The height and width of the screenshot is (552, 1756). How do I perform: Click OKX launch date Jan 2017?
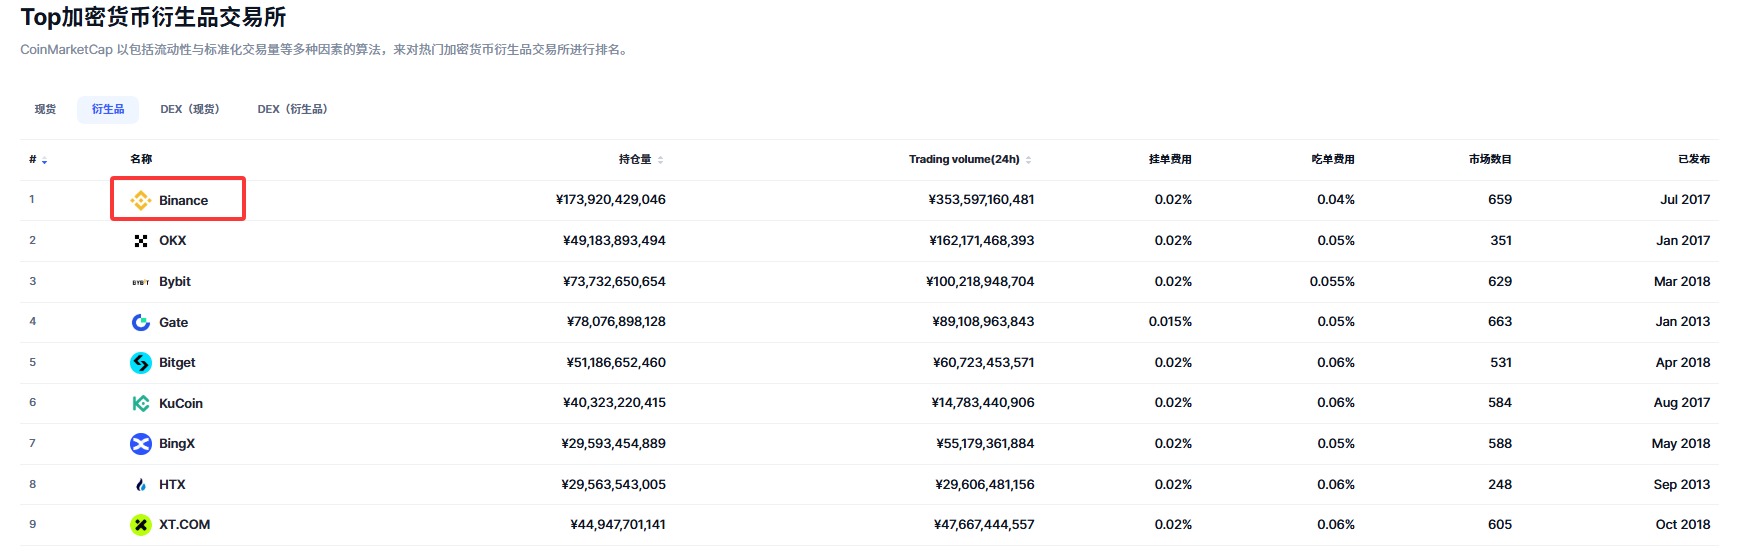pyautogui.click(x=1683, y=241)
